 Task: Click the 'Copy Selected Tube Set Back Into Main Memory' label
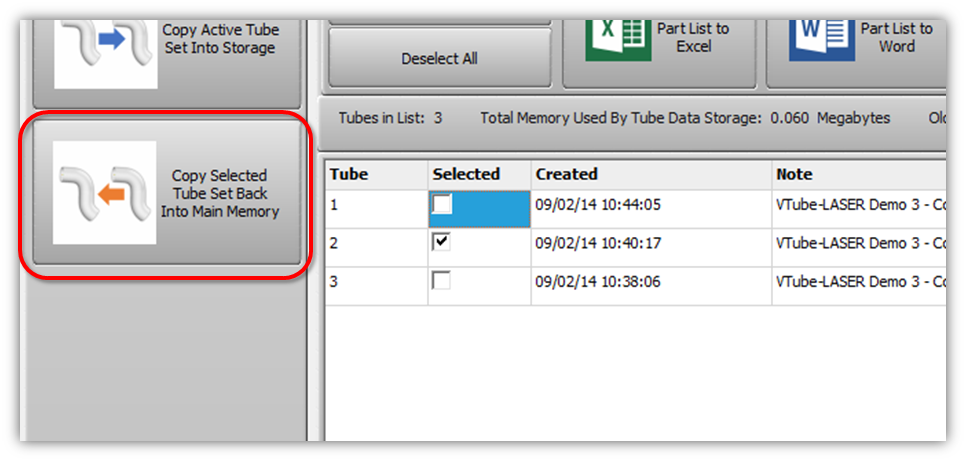[220, 193]
